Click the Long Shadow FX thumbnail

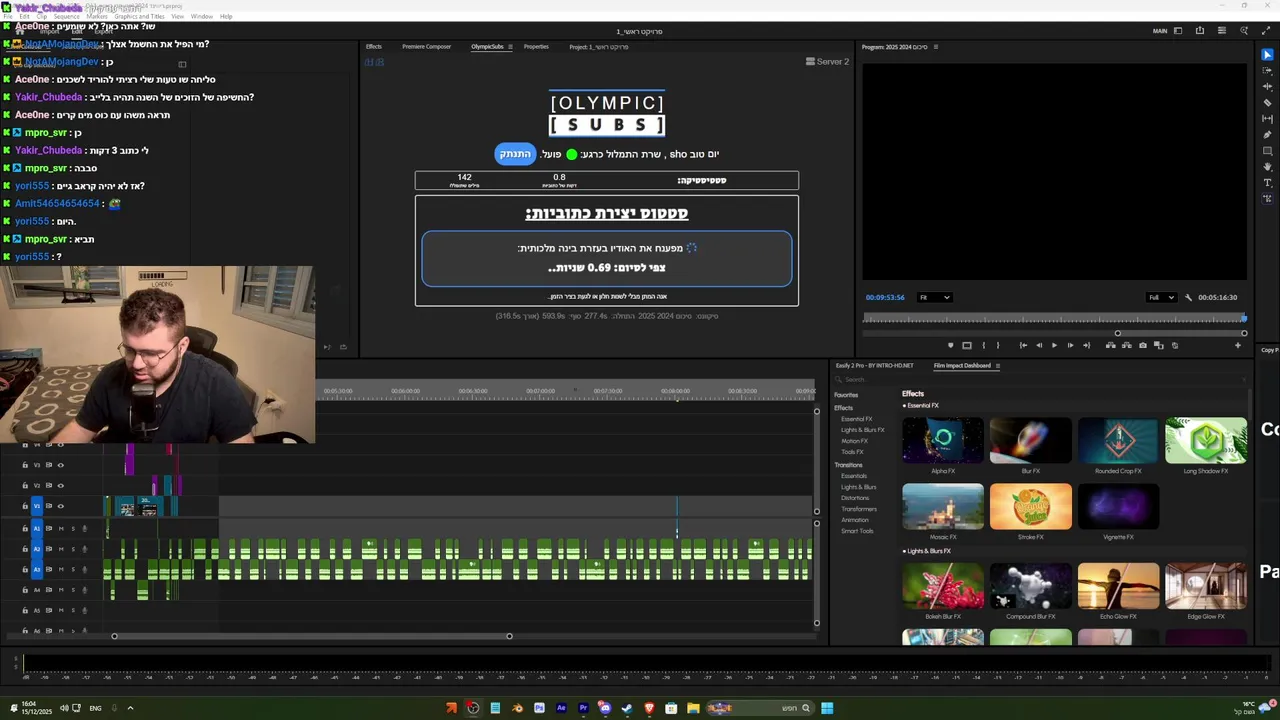point(1206,441)
